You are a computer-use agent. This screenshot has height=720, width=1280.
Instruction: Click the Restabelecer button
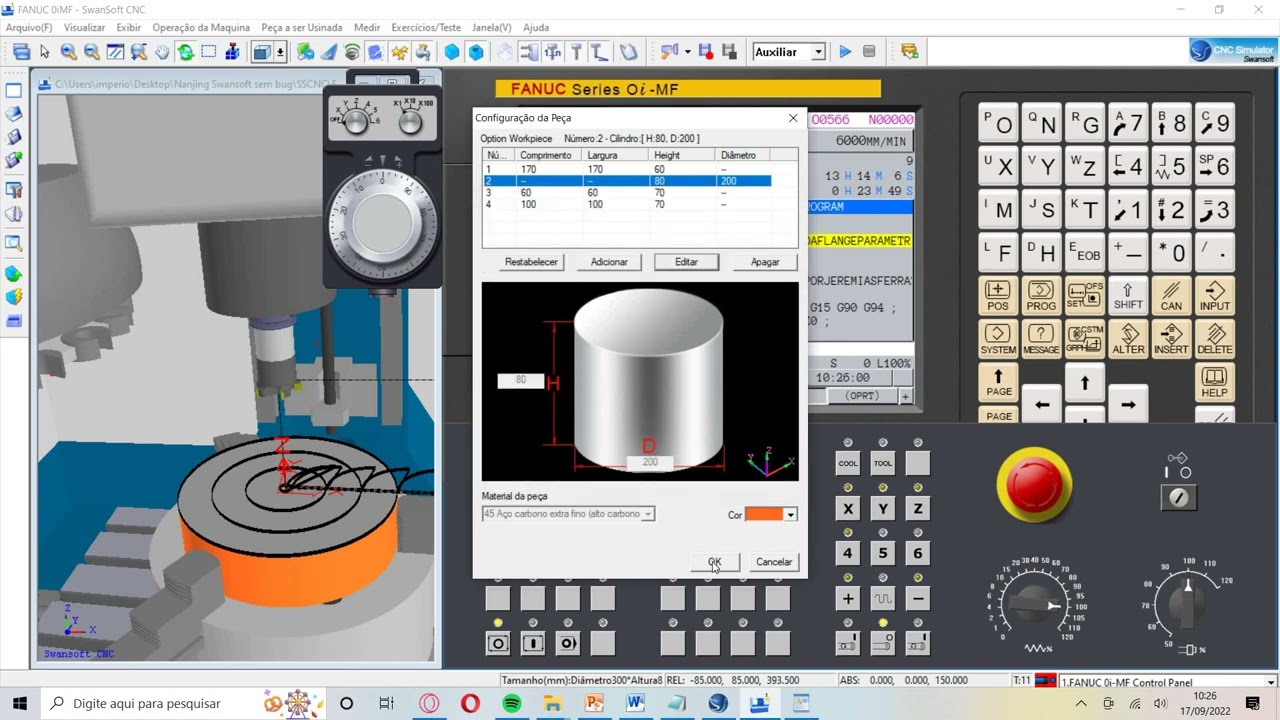tap(531, 262)
